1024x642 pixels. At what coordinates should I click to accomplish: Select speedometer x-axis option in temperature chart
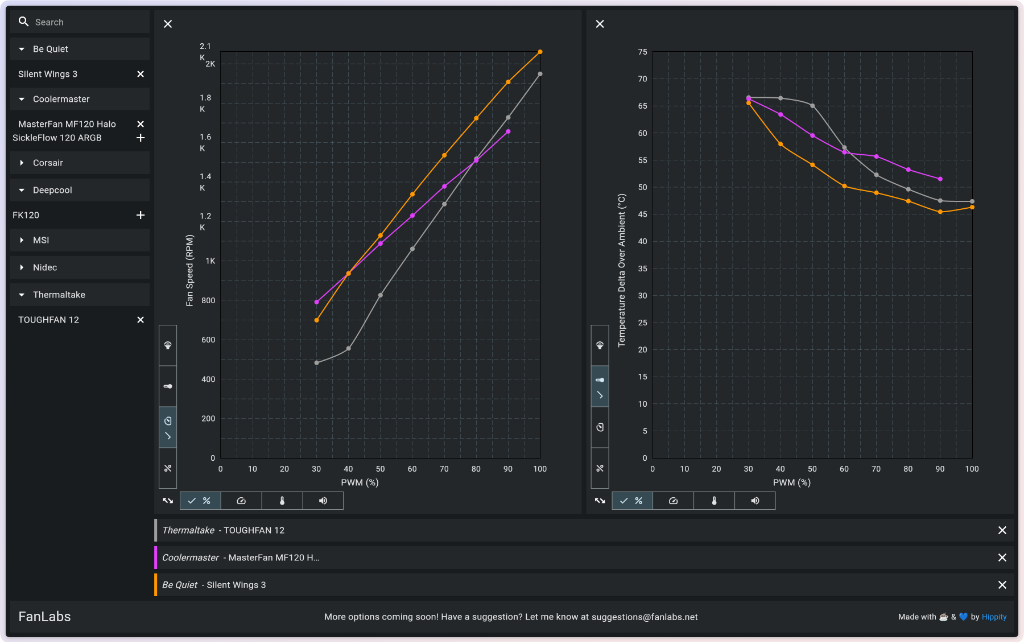pos(673,501)
